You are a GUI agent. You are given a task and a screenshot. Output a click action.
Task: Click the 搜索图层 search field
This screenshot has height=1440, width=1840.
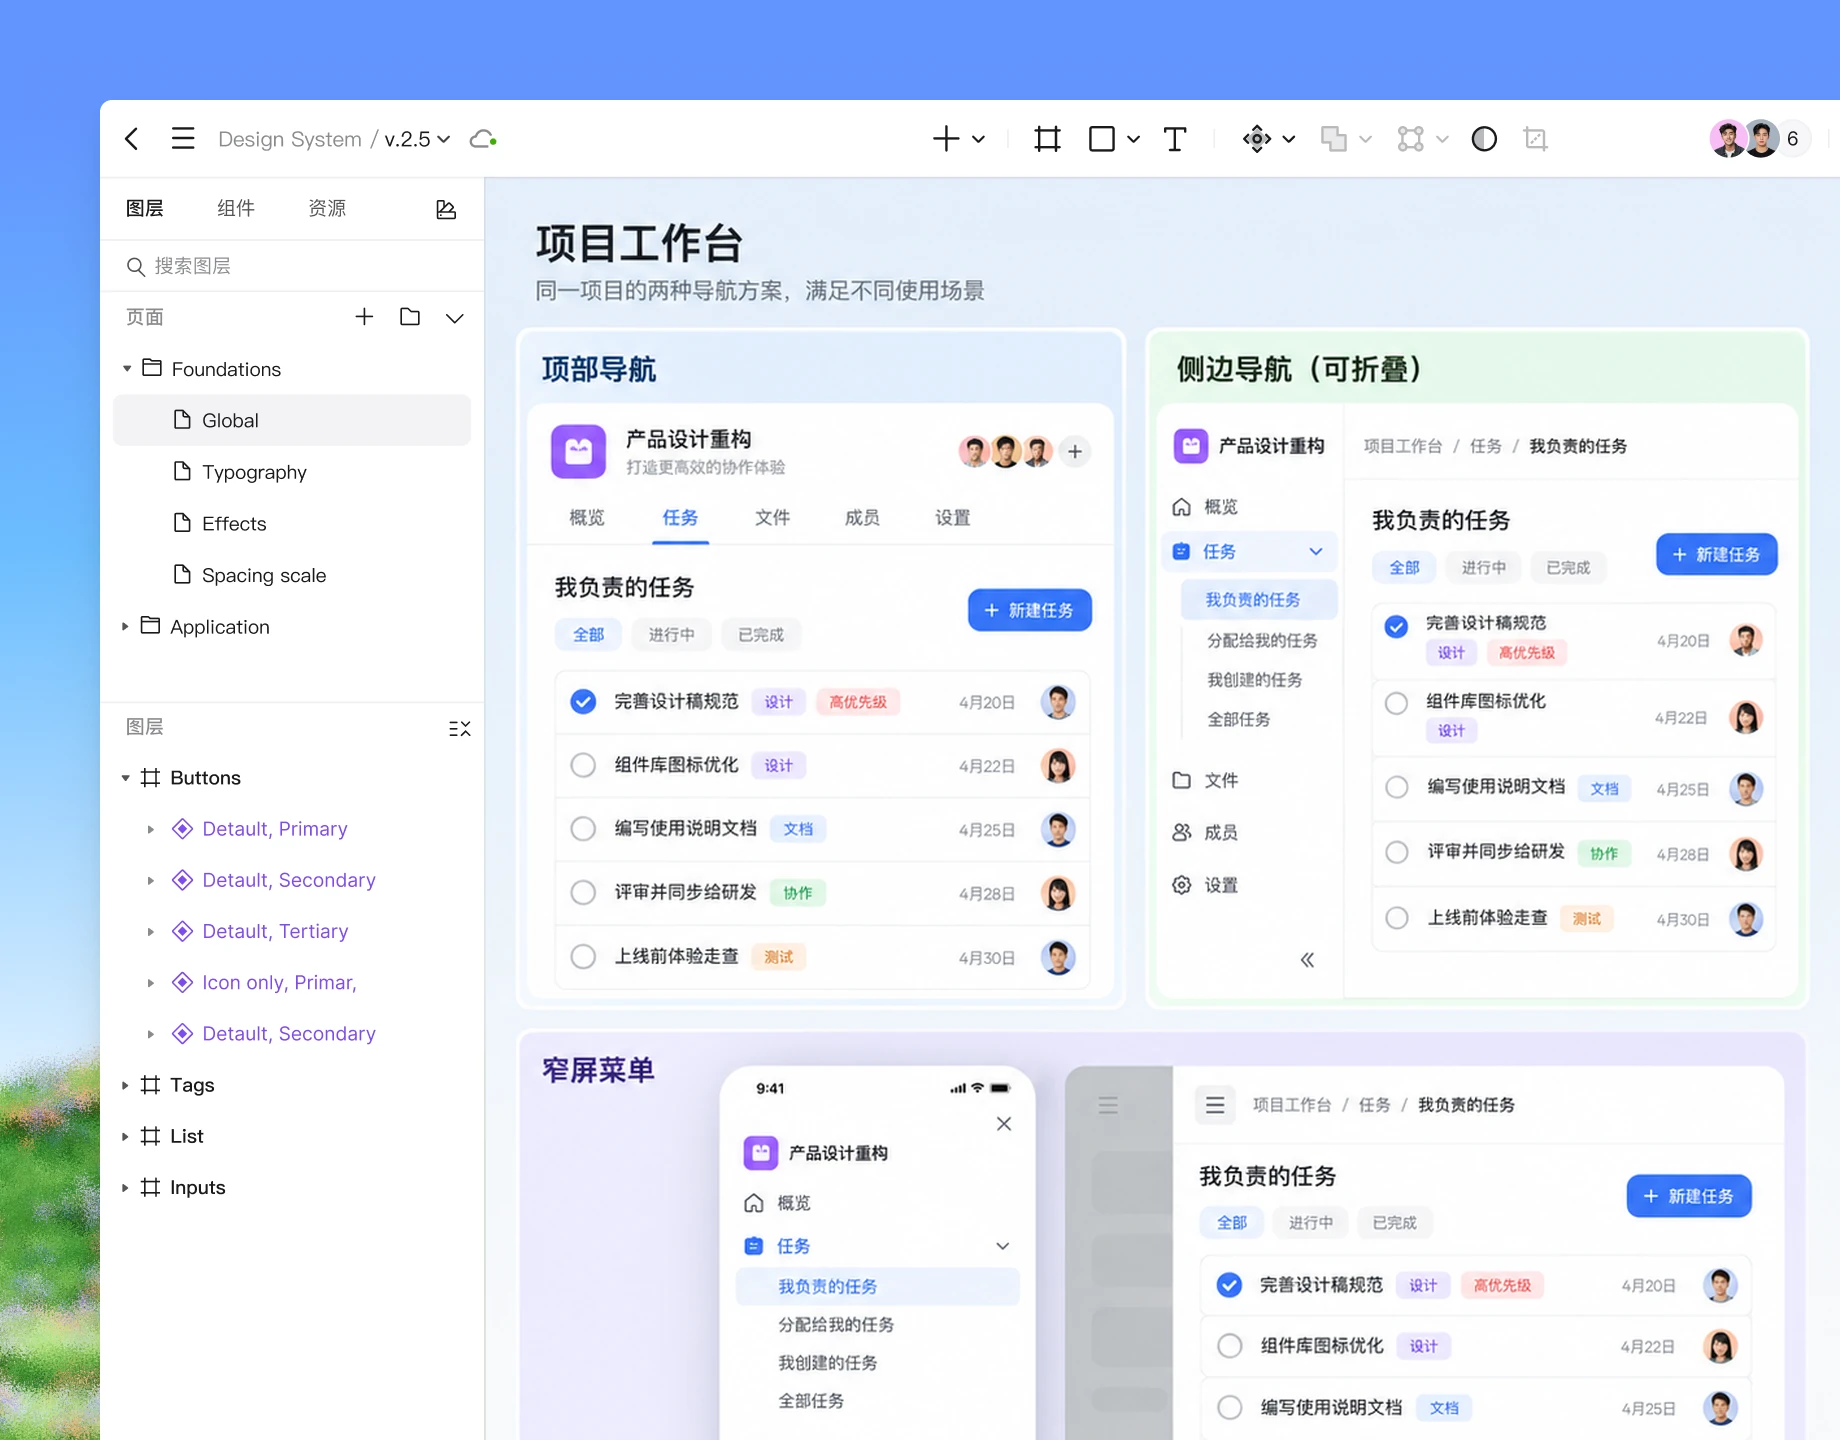click(292, 266)
